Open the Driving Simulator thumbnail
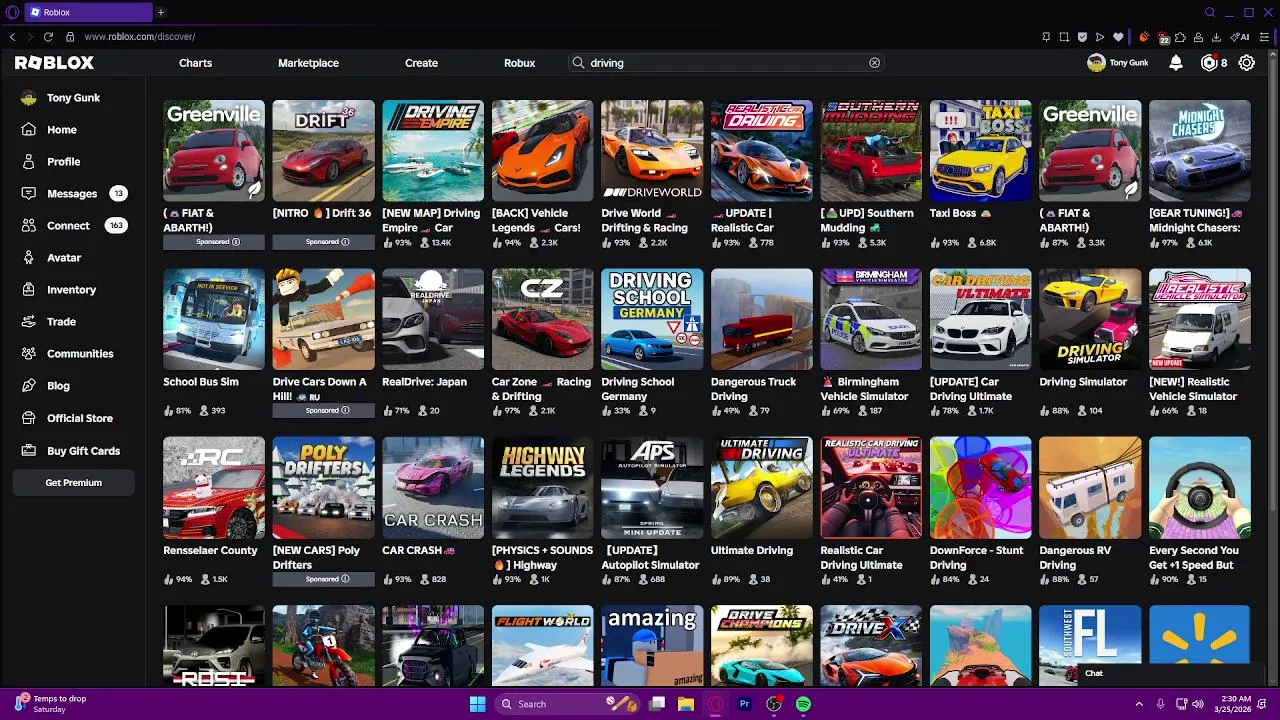1280x720 pixels. pos(1090,320)
